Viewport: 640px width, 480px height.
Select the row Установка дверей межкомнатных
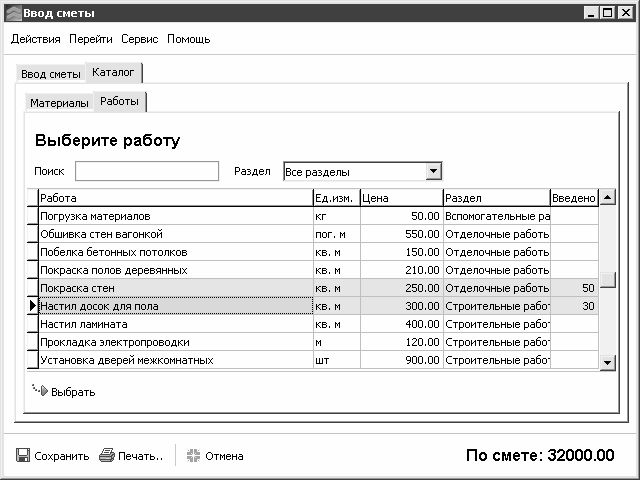coord(313,360)
